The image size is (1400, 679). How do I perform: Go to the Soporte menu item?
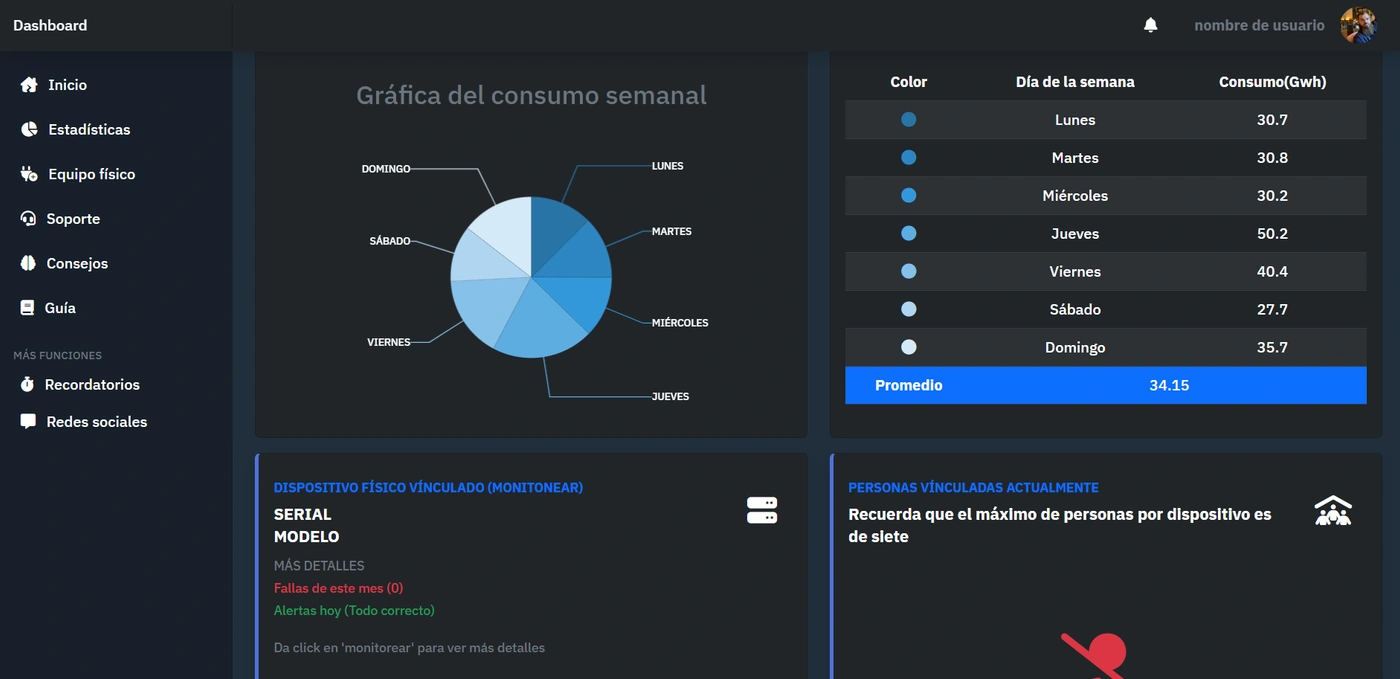click(73, 218)
